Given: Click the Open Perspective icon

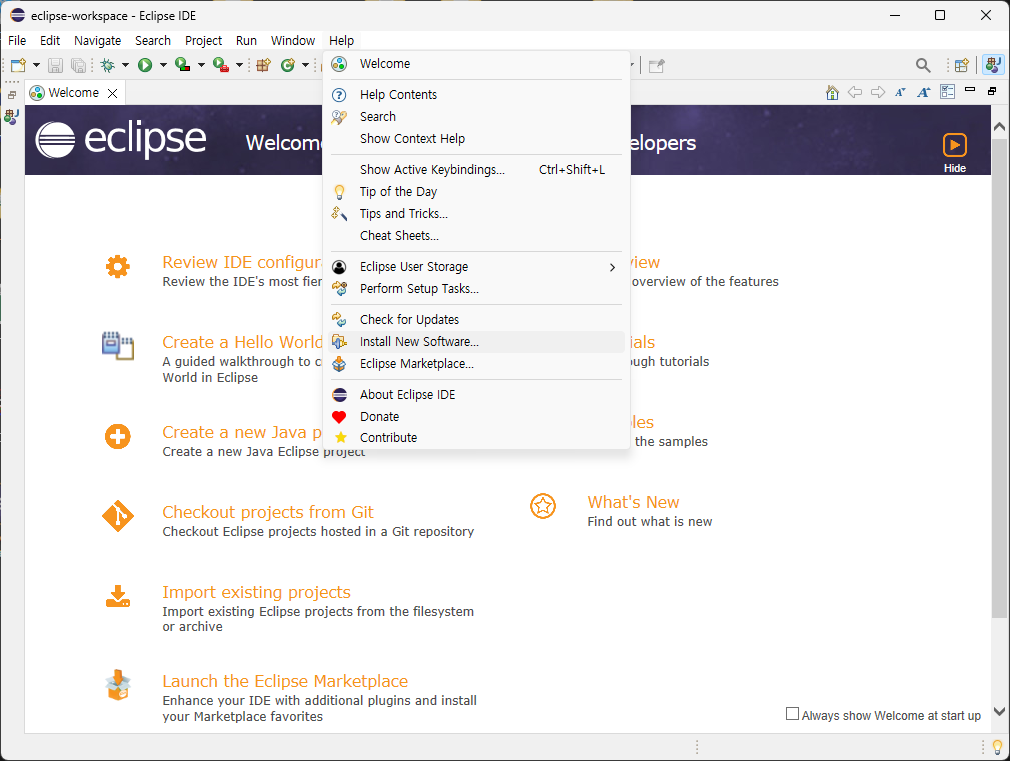Looking at the screenshot, I should tap(962, 65).
